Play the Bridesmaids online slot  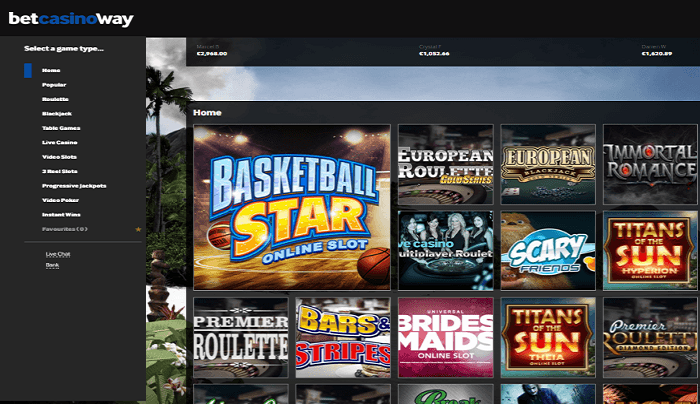tap(446, 337)
